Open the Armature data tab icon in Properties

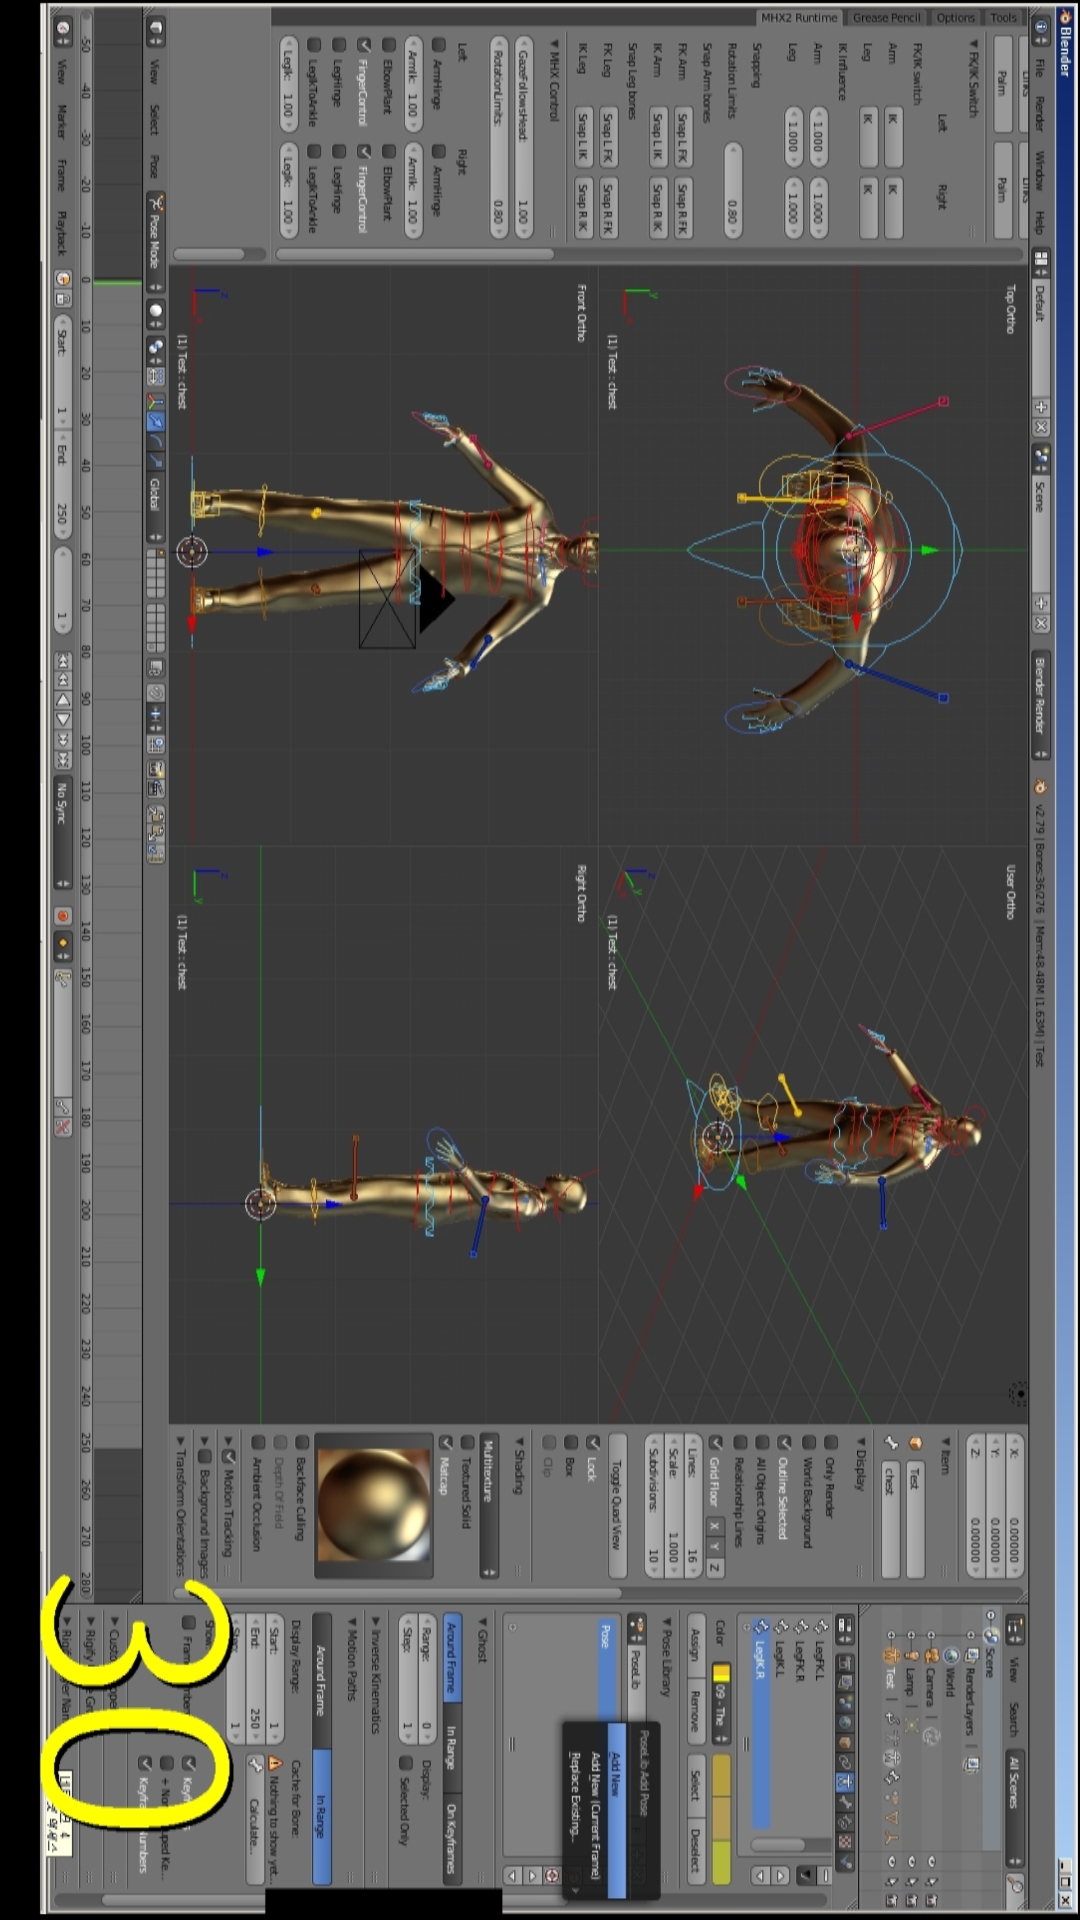[845, 1781]
